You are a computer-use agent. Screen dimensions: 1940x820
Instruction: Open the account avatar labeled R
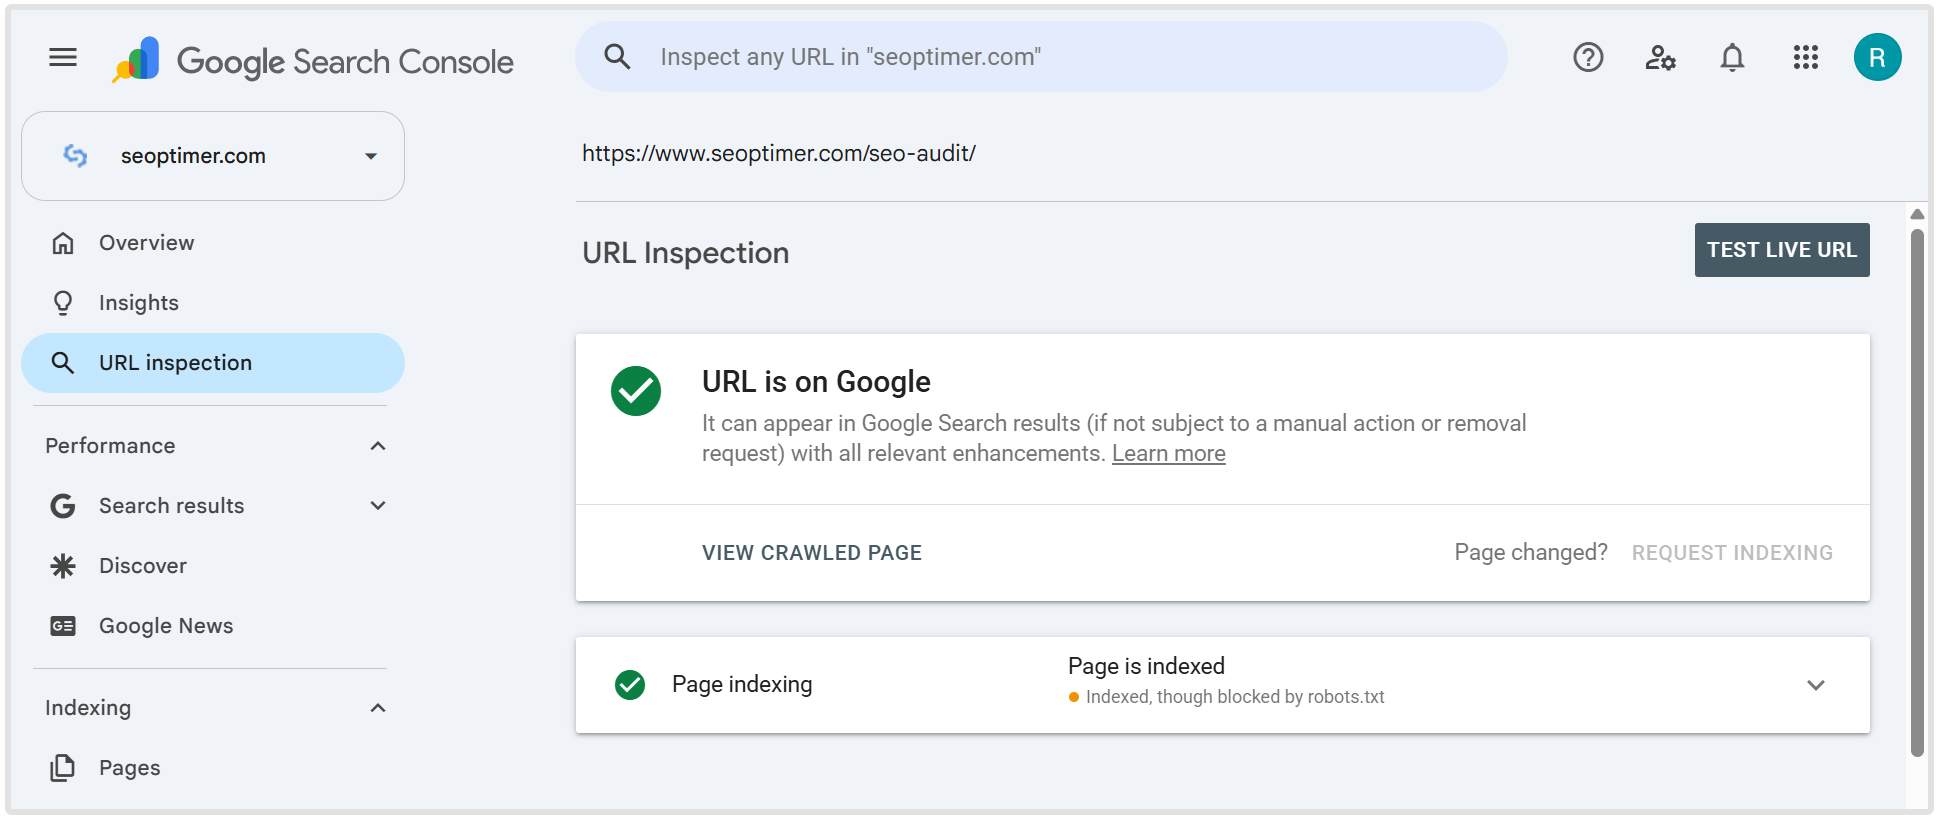click(1877, 57)
